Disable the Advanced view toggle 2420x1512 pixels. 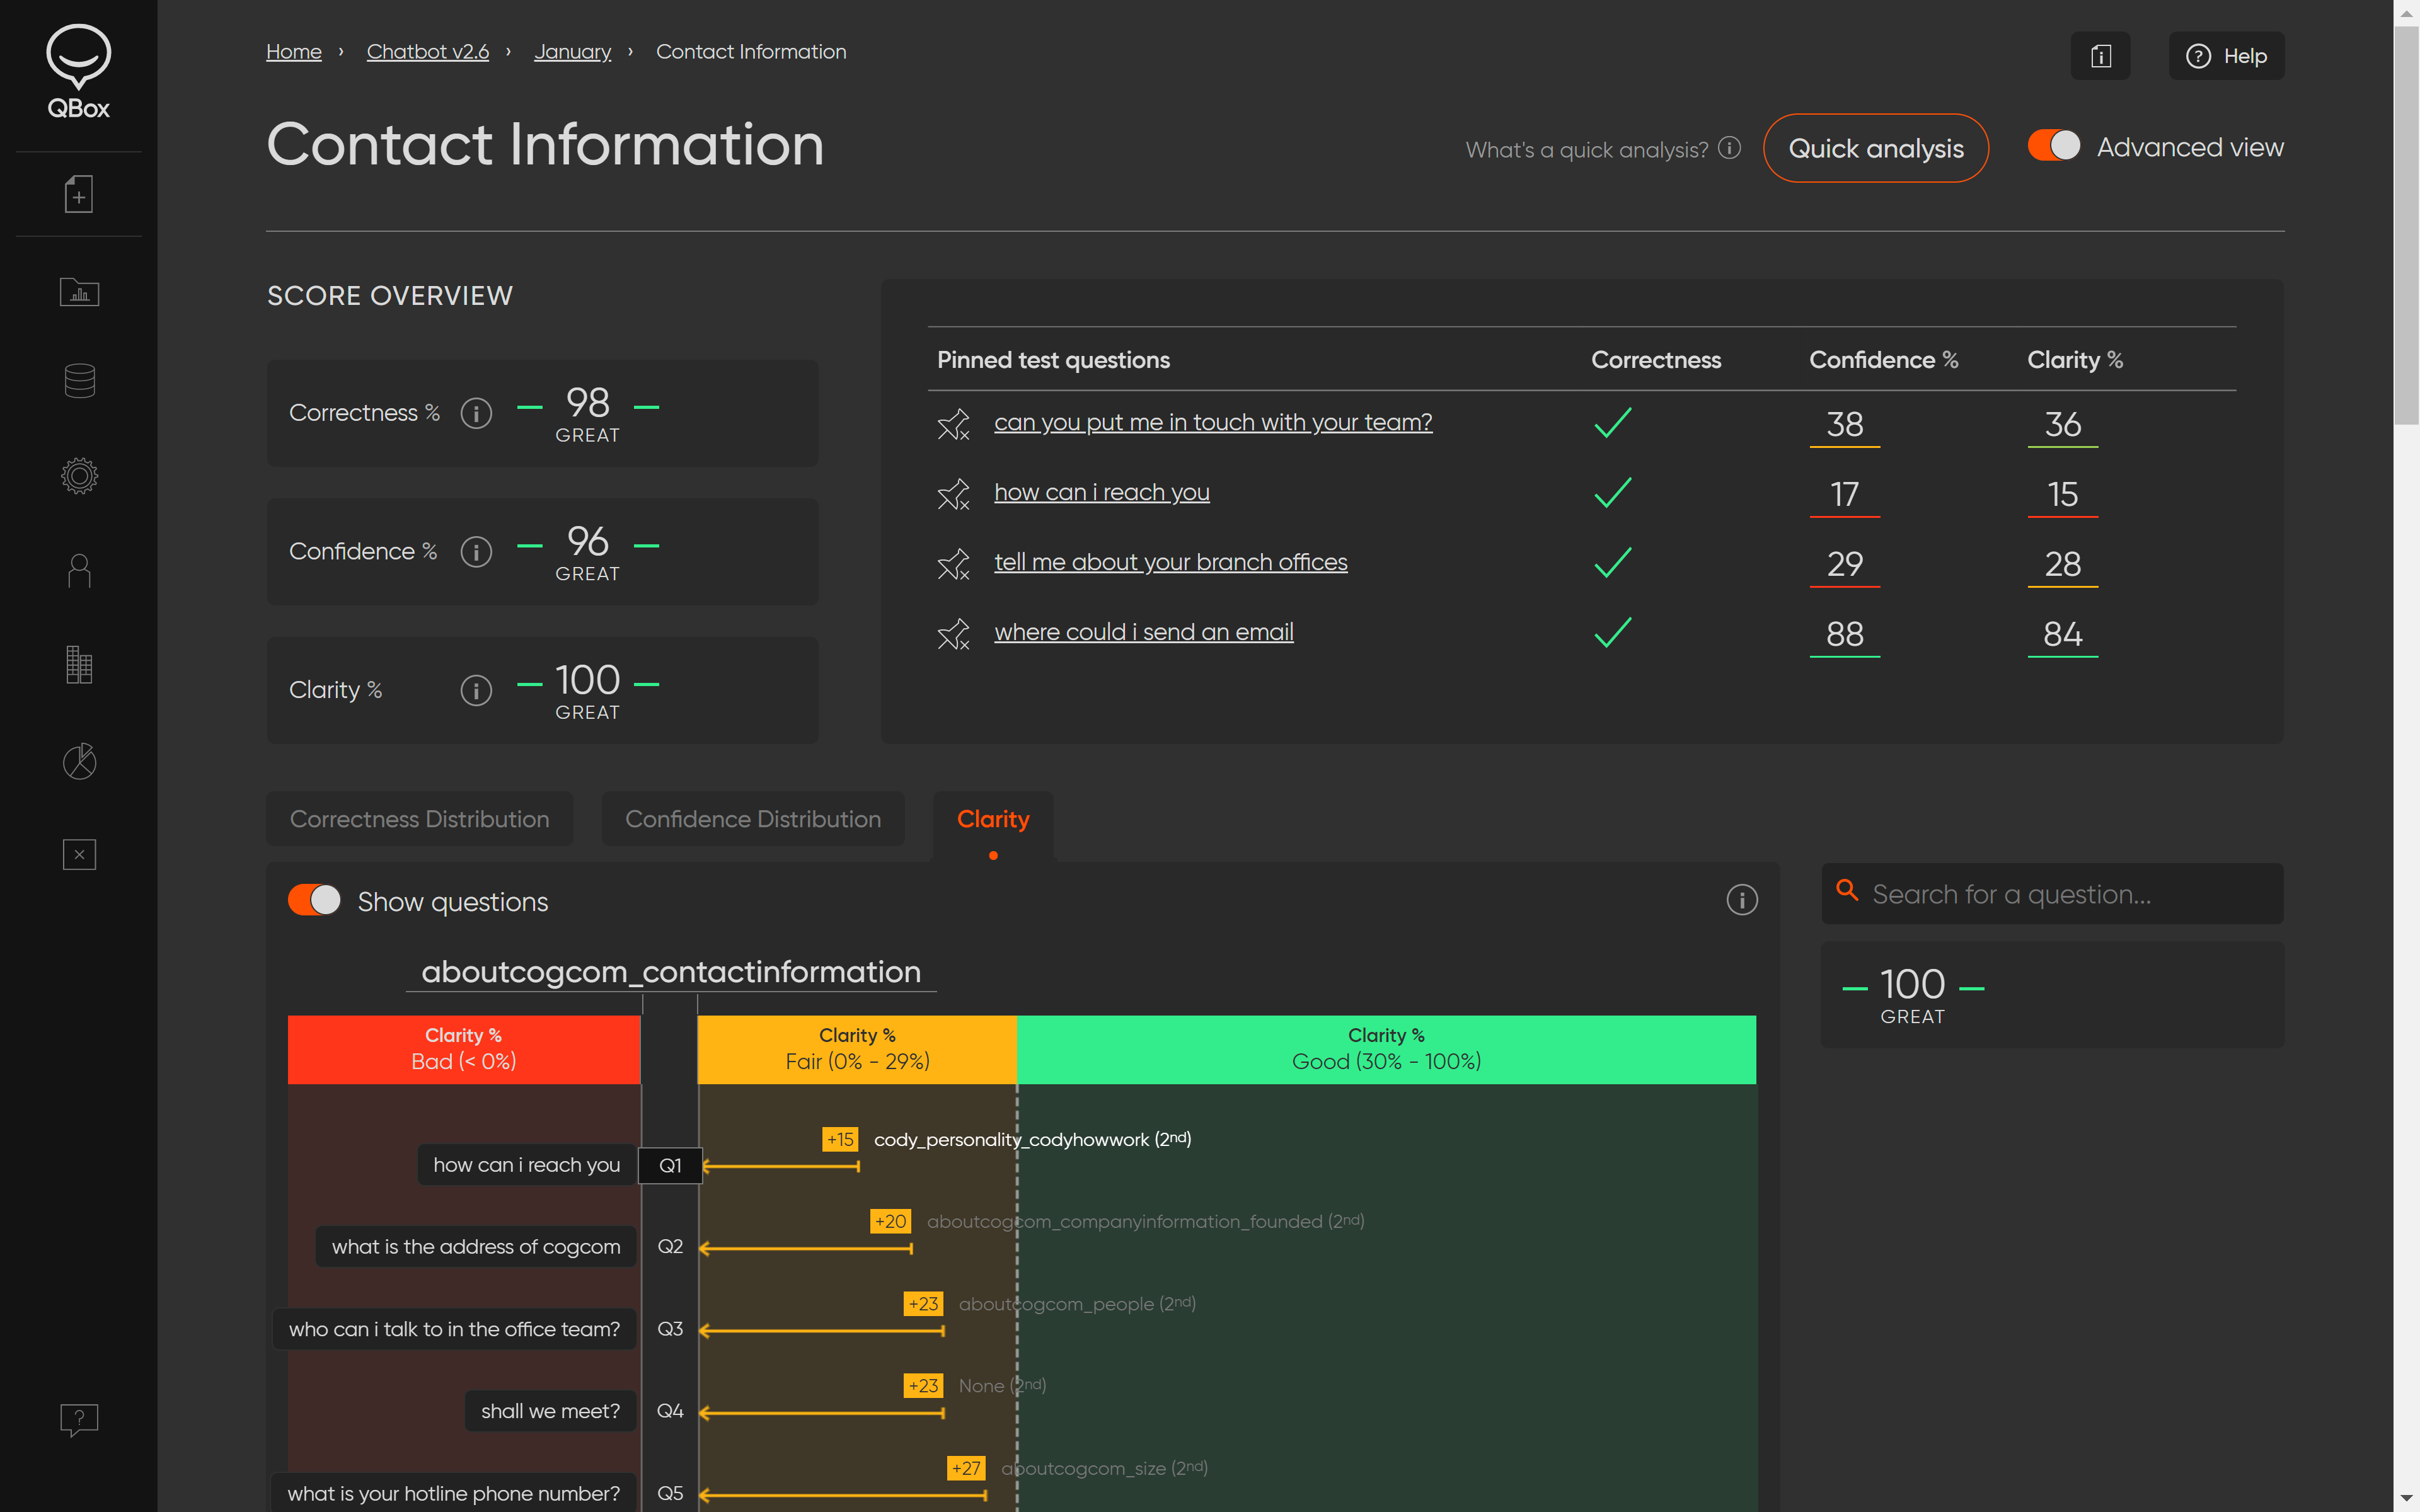(2053, 146)
